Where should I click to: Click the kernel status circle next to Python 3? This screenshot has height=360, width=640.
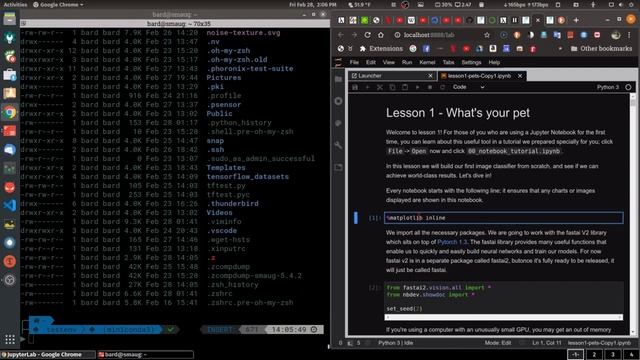(x=628, y=87)
